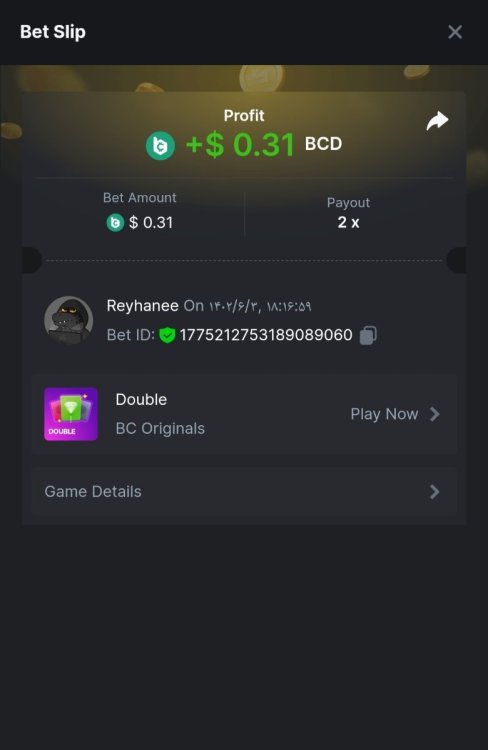Expand the Game Details row

[x=244, y=492]
